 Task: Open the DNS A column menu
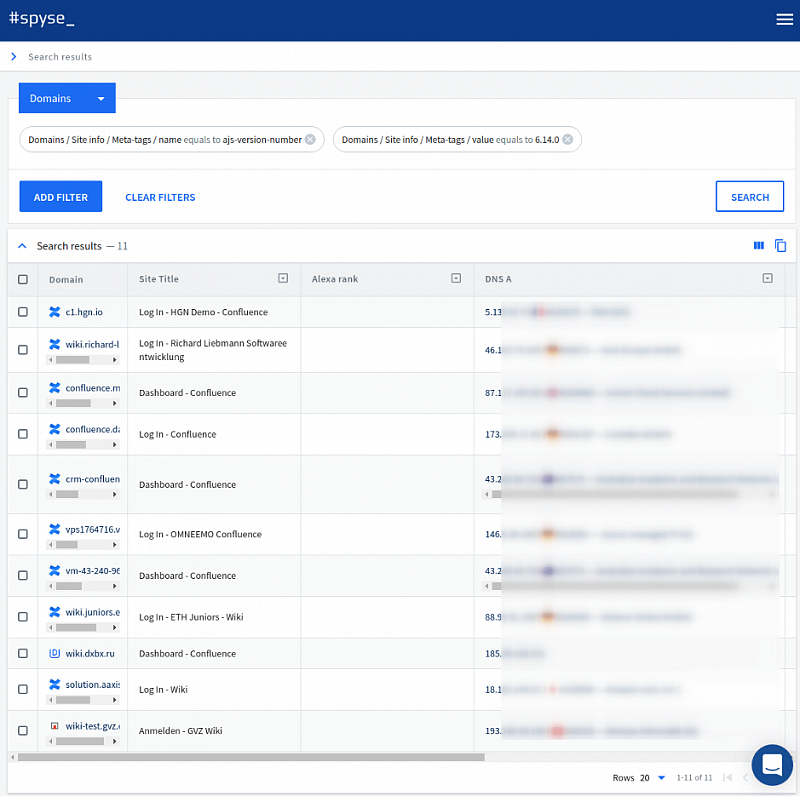coord(767,278)
